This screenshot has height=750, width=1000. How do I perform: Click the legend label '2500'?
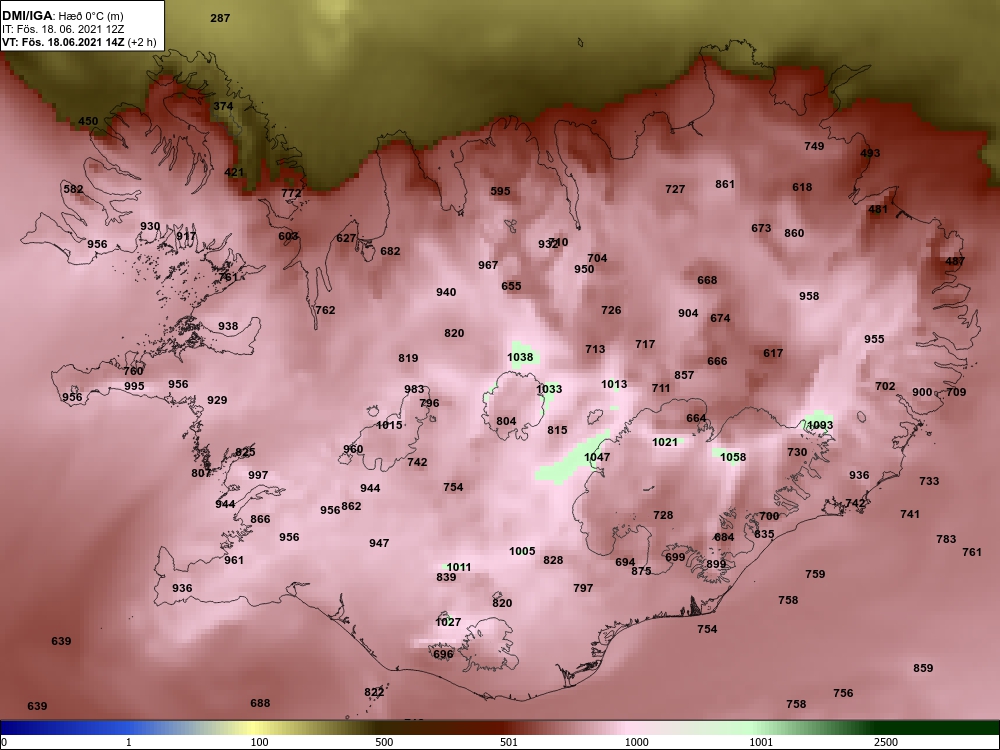(886, 742)
